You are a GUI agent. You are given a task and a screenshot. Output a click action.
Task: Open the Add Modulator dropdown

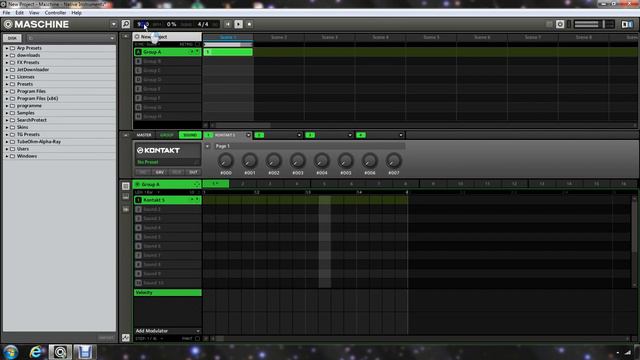pos(167,331)
